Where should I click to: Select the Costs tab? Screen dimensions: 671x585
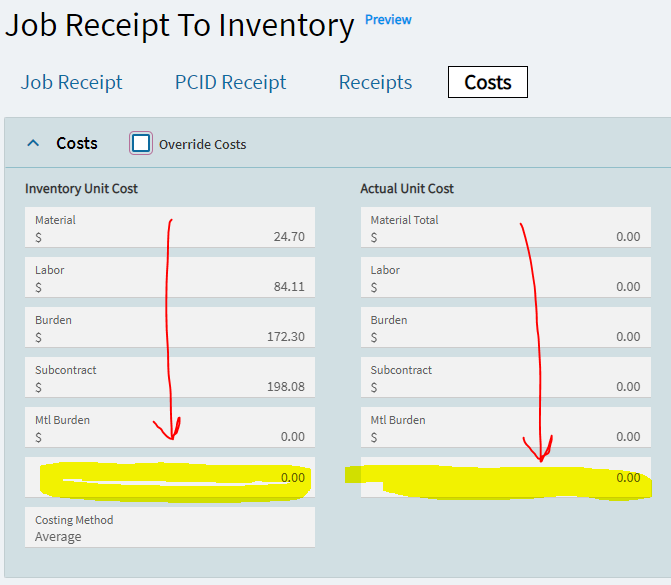click(488, 82)
